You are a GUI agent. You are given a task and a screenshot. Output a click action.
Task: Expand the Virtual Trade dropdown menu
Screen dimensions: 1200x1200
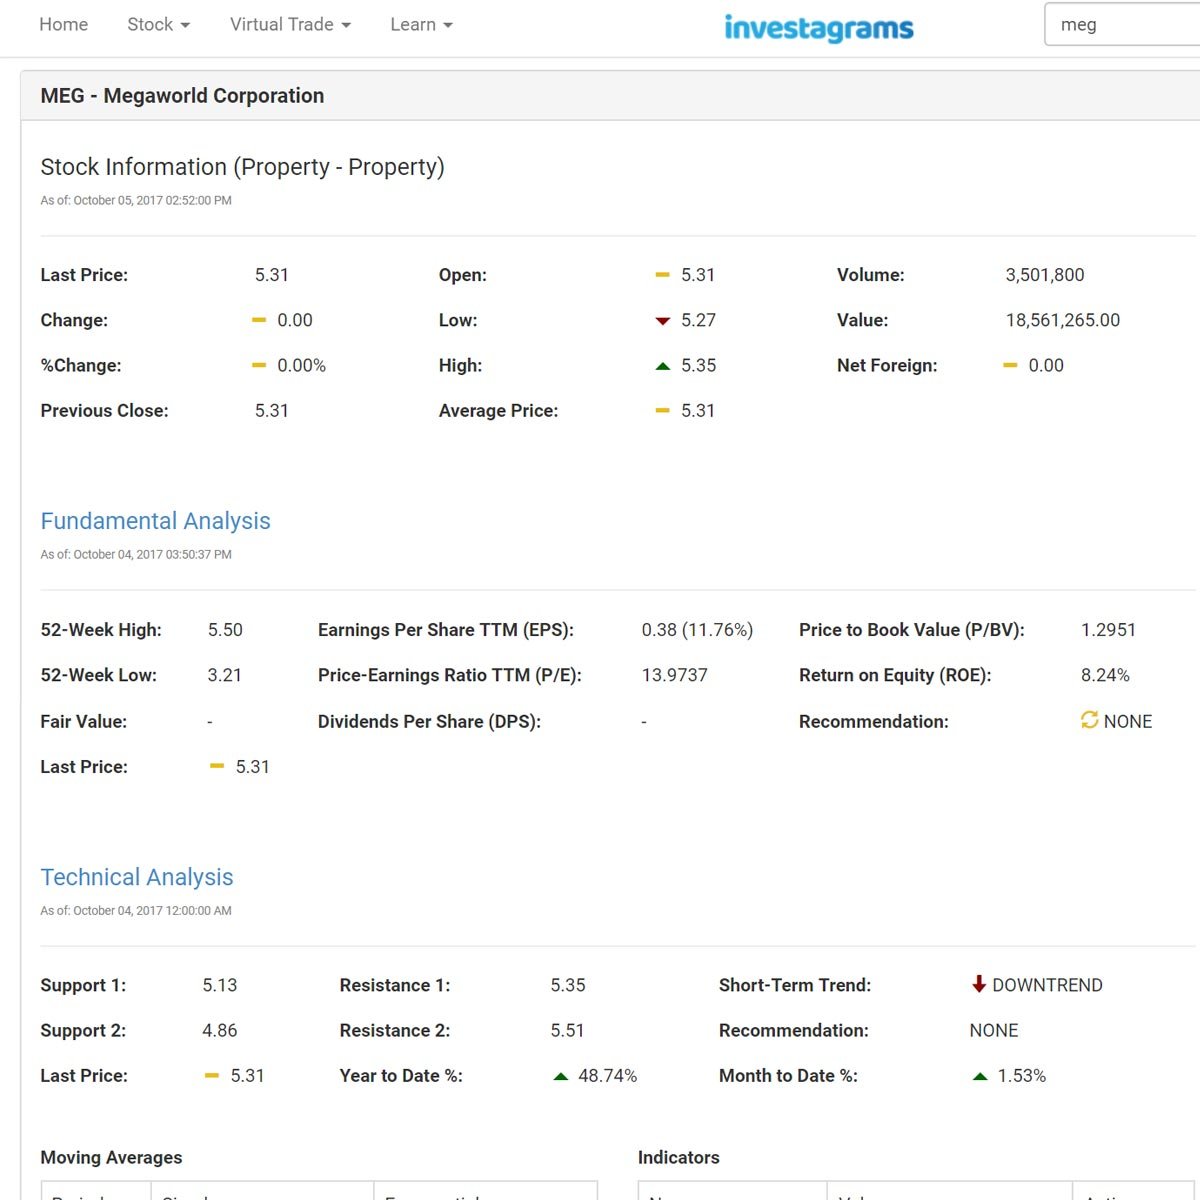(290, 24)
